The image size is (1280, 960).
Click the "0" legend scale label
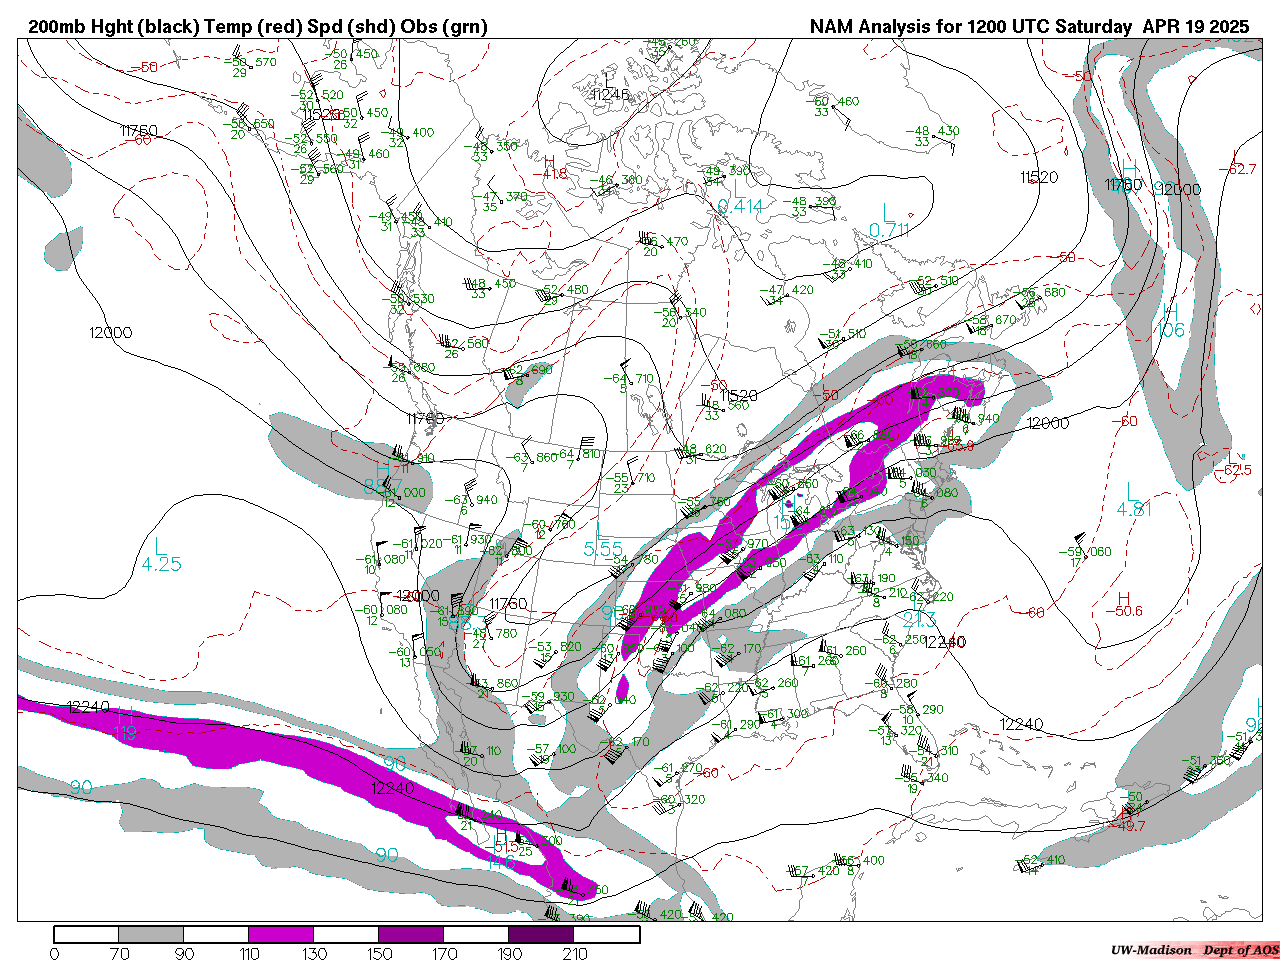[54, 953]
